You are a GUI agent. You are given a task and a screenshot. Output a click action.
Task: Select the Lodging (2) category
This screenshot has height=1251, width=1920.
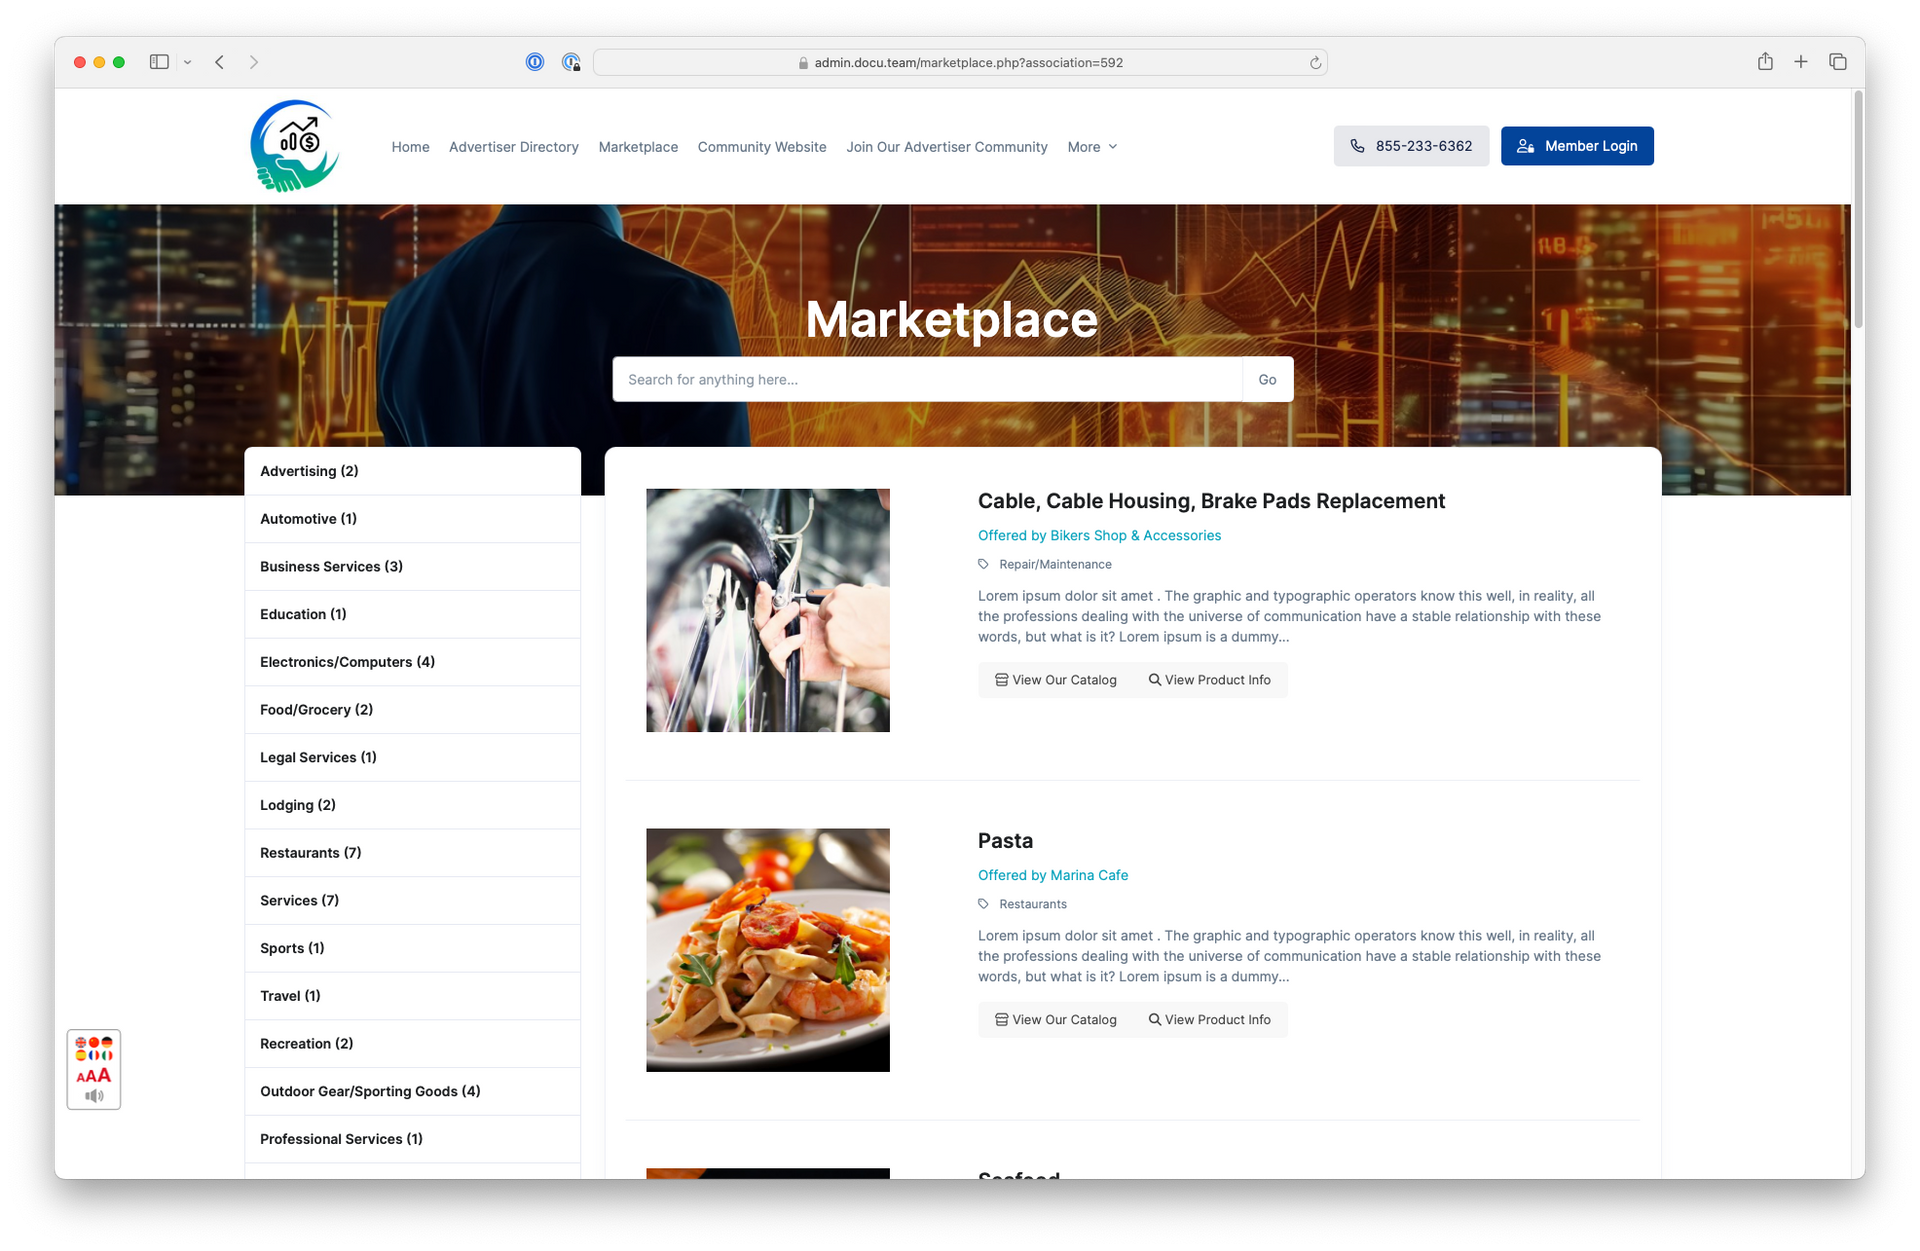tap(412, 805)
